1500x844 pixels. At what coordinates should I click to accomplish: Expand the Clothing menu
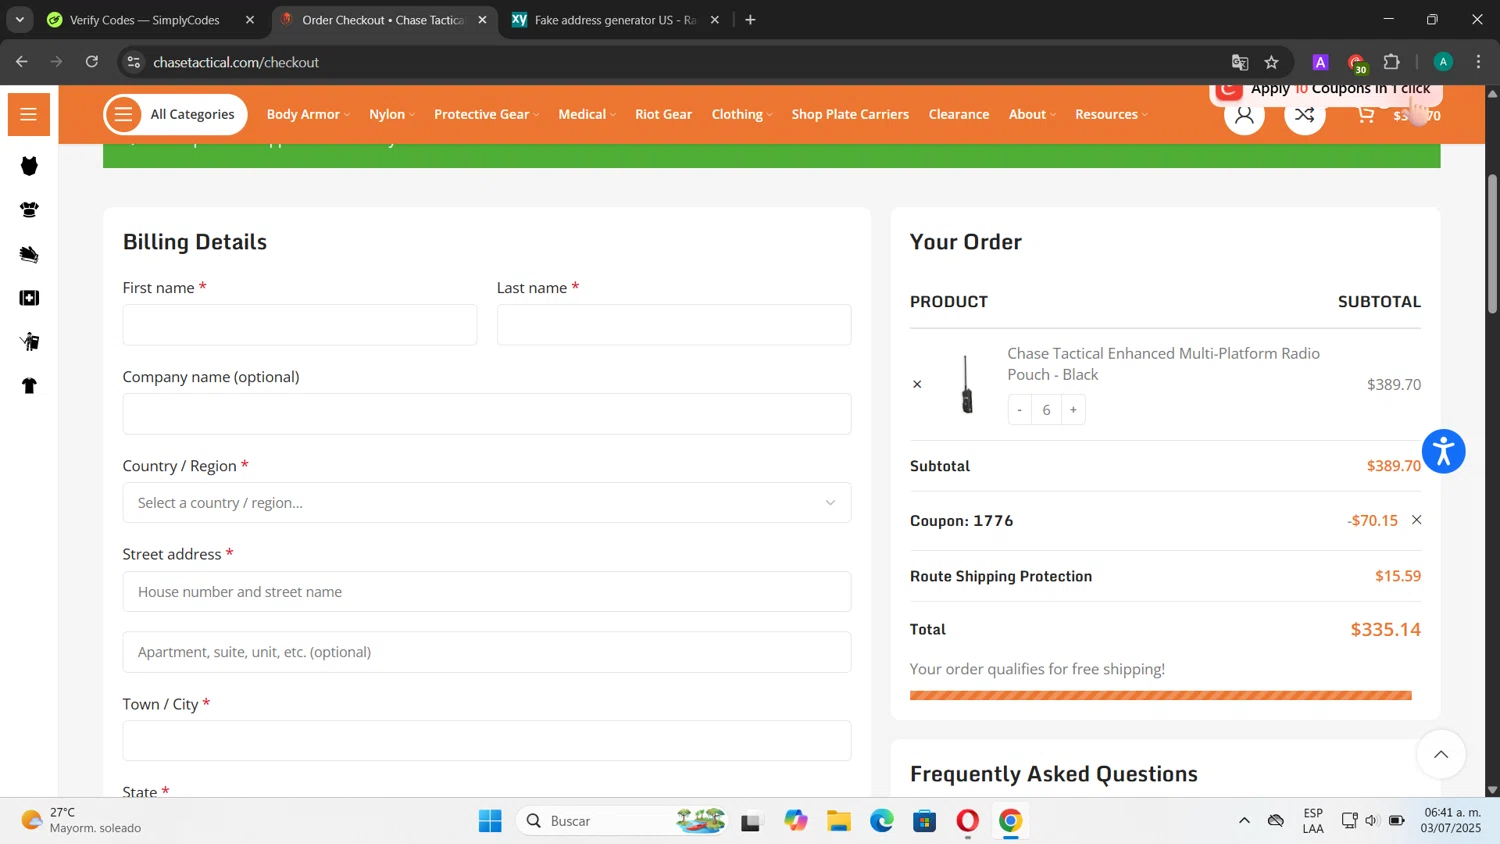pos(742,114)
